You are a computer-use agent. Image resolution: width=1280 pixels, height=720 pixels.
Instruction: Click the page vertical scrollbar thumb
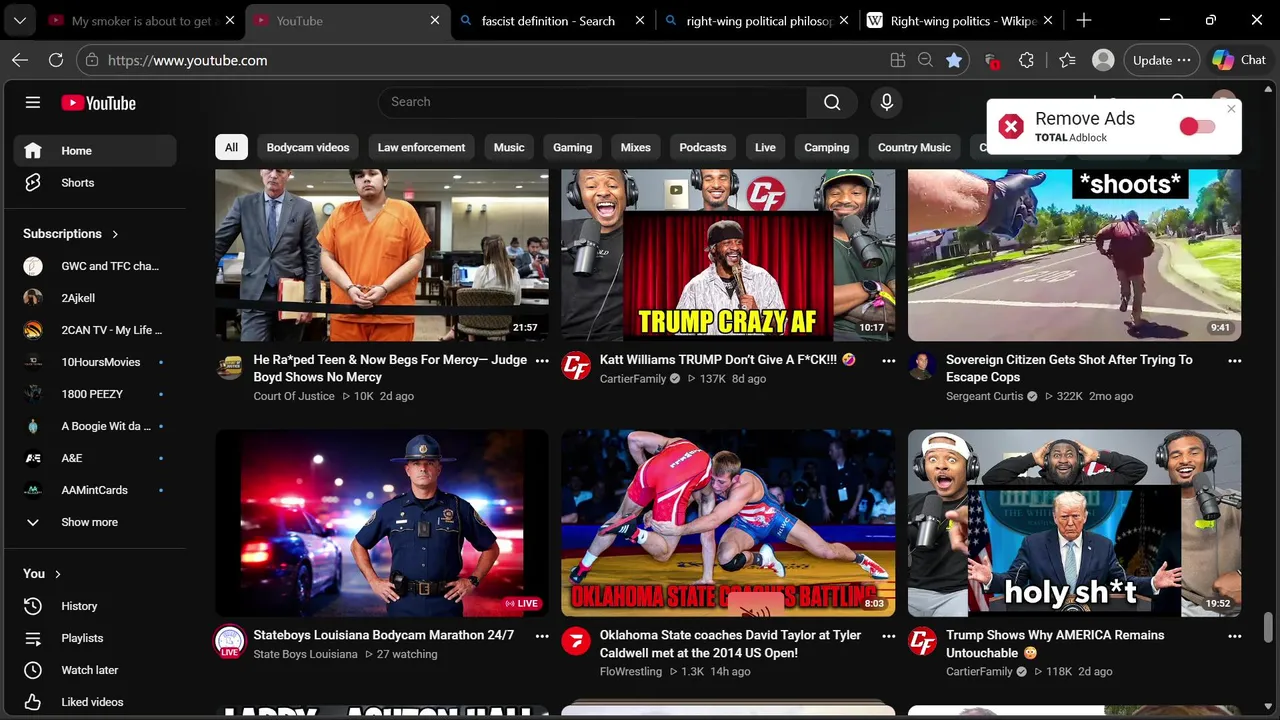[x=1268, y=627]
